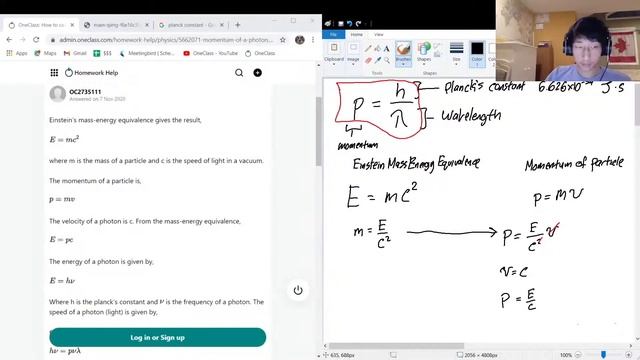640x360 pixels.
Task: Click the OC2735111 username text
Action: [85, 92]
